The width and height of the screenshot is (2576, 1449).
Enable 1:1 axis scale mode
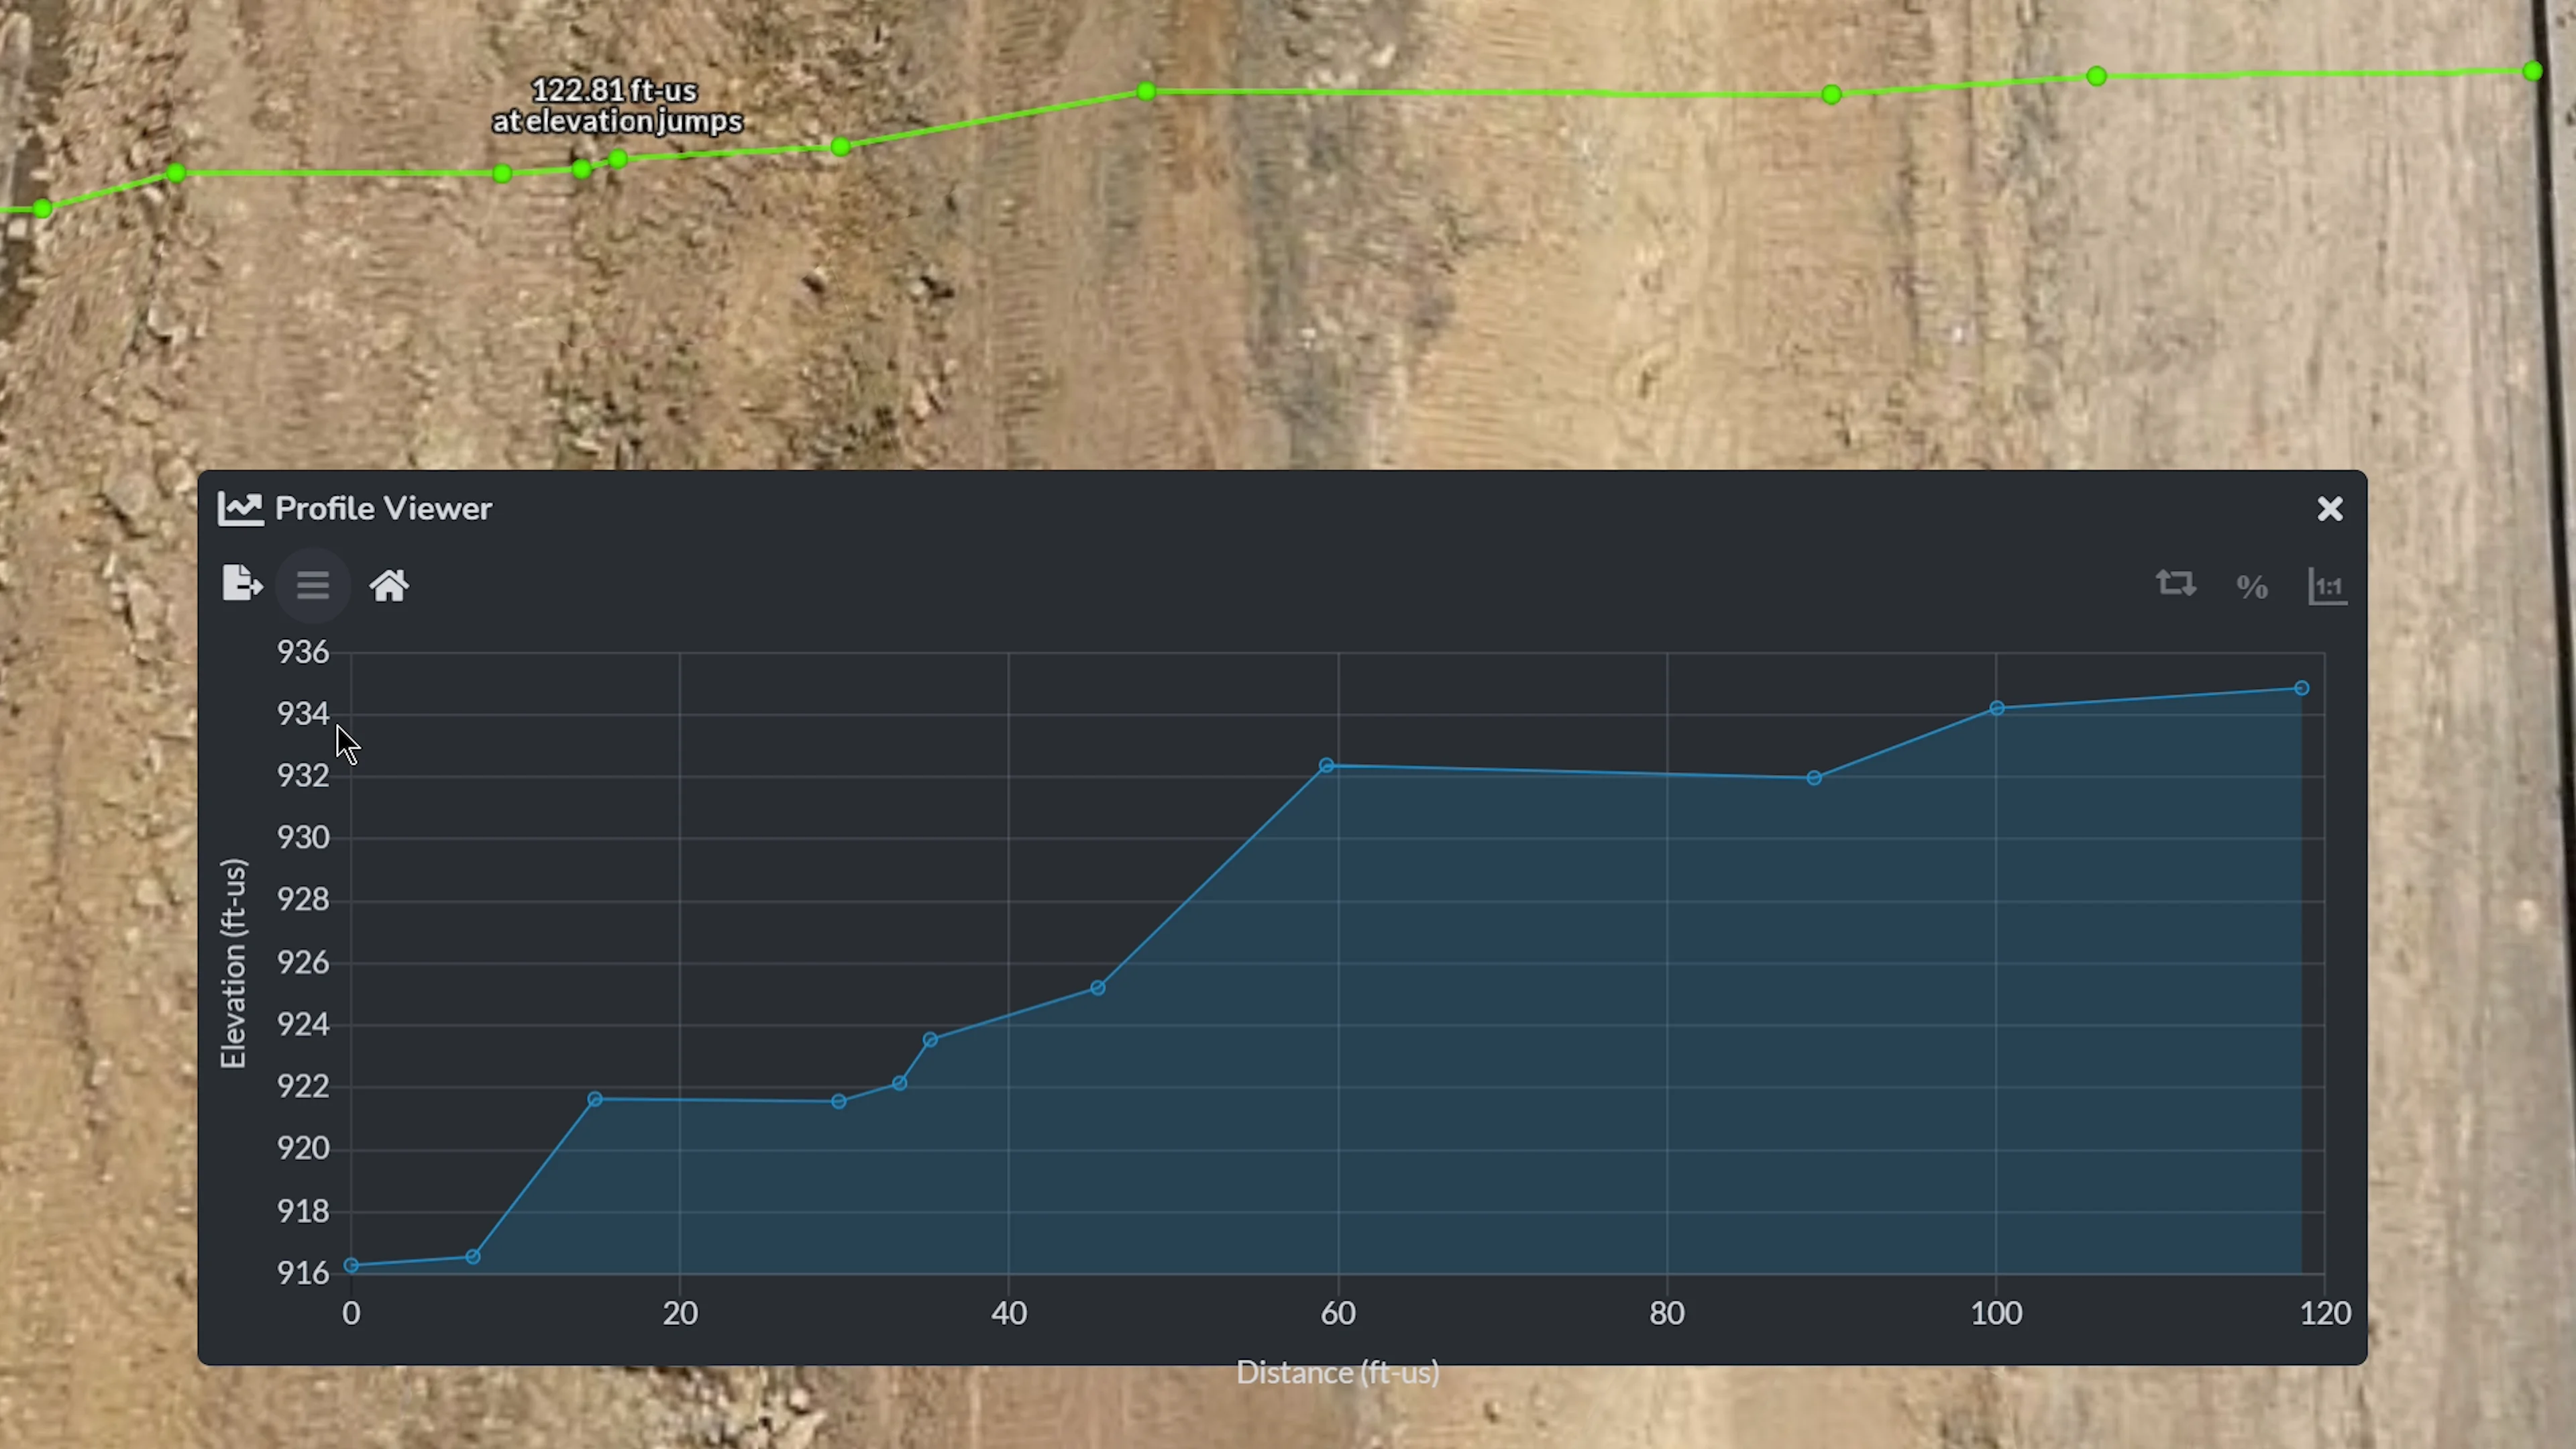point(2327,585)
